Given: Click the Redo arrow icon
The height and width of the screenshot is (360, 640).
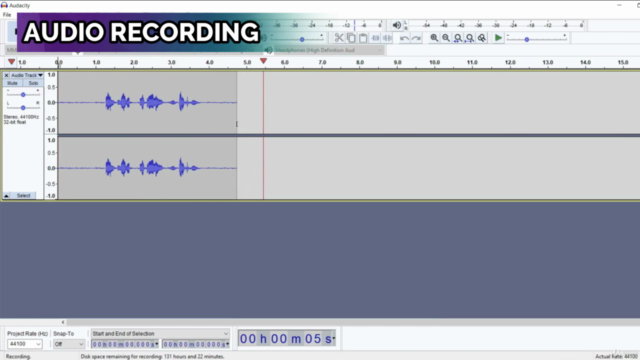Looking at the screenshot, I should coord(416,38).
